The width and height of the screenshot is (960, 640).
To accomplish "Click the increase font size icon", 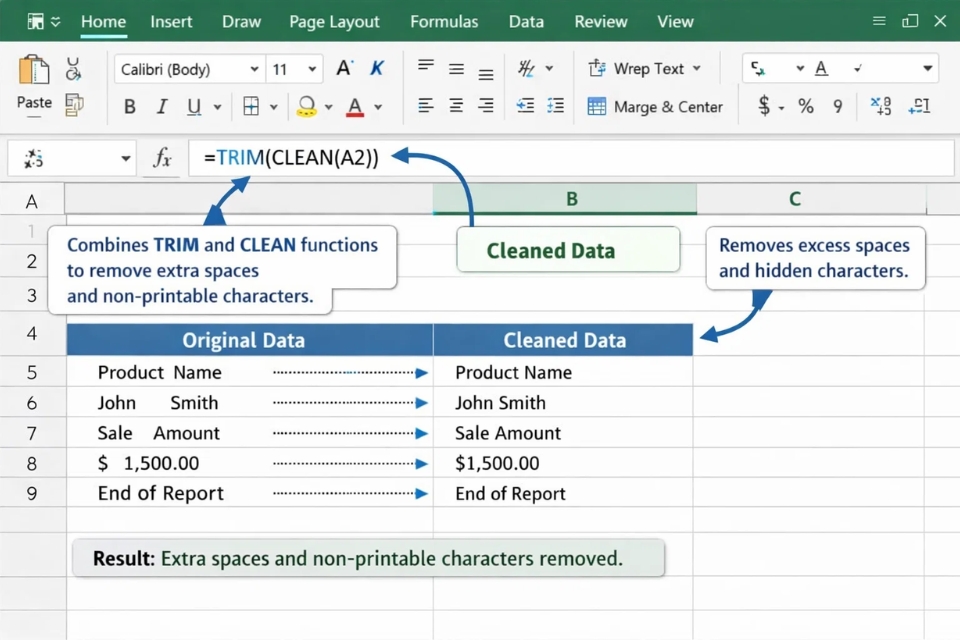I will pos(344,69).
